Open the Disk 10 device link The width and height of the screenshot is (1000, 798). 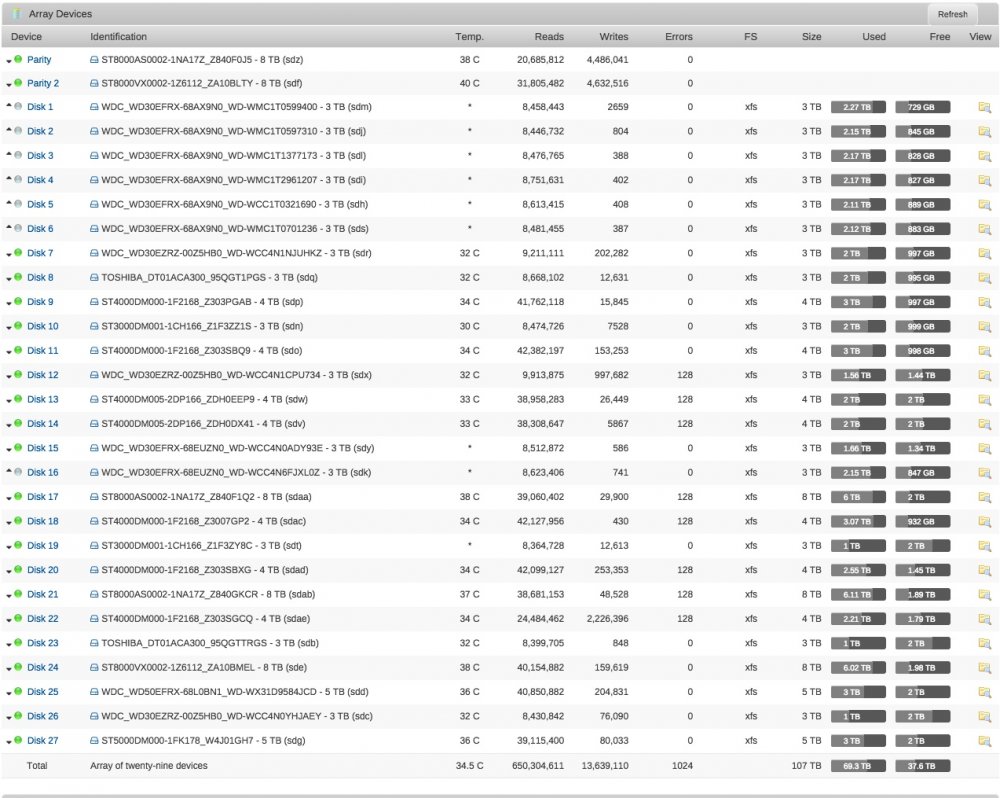click(x=43, y=326)
